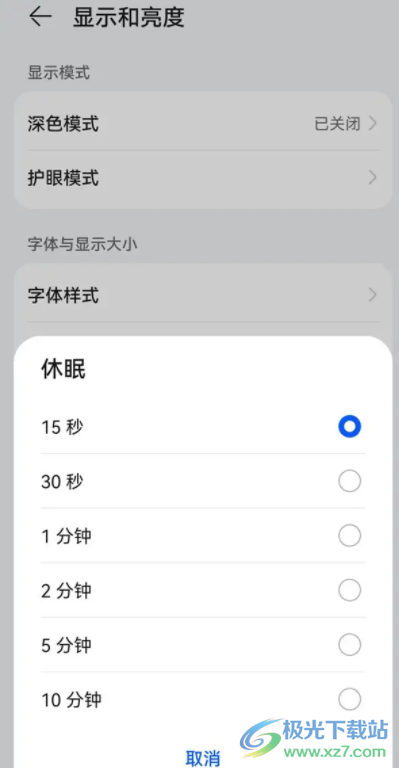Screen dimensions: 399x768
Task: Select the 2 分钟 radio button
Action: [x=350, y=591]
